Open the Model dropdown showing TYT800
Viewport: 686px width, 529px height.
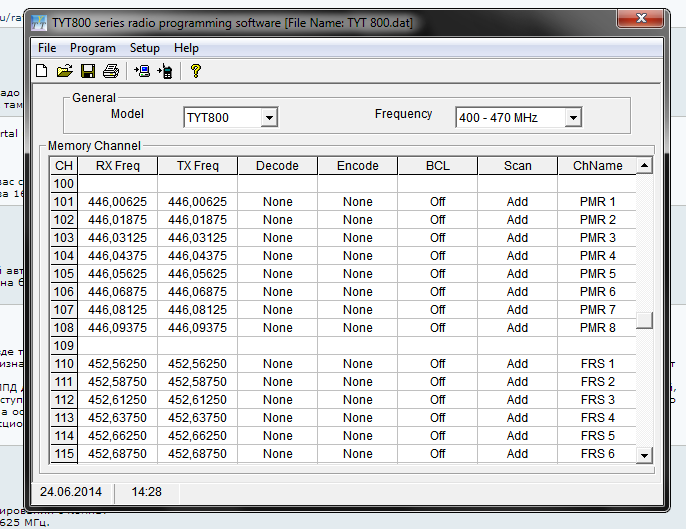click(x=268, y=118)
